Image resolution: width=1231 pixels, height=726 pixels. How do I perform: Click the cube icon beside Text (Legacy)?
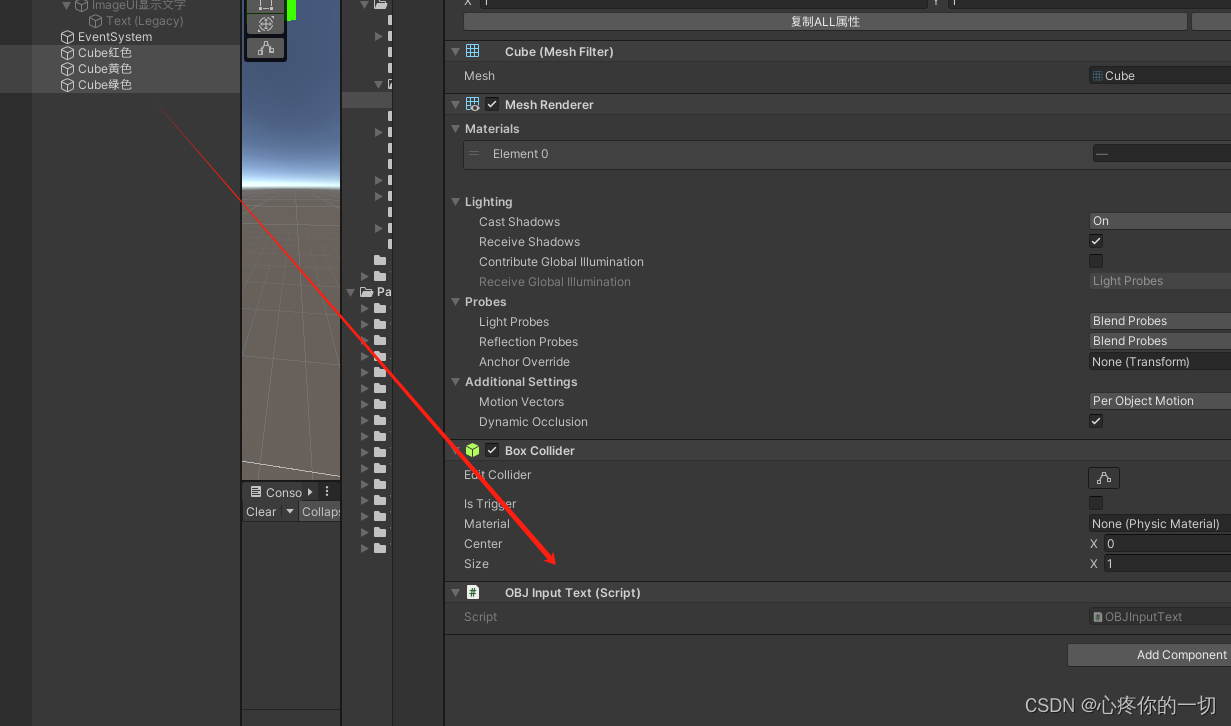point(96,21)
